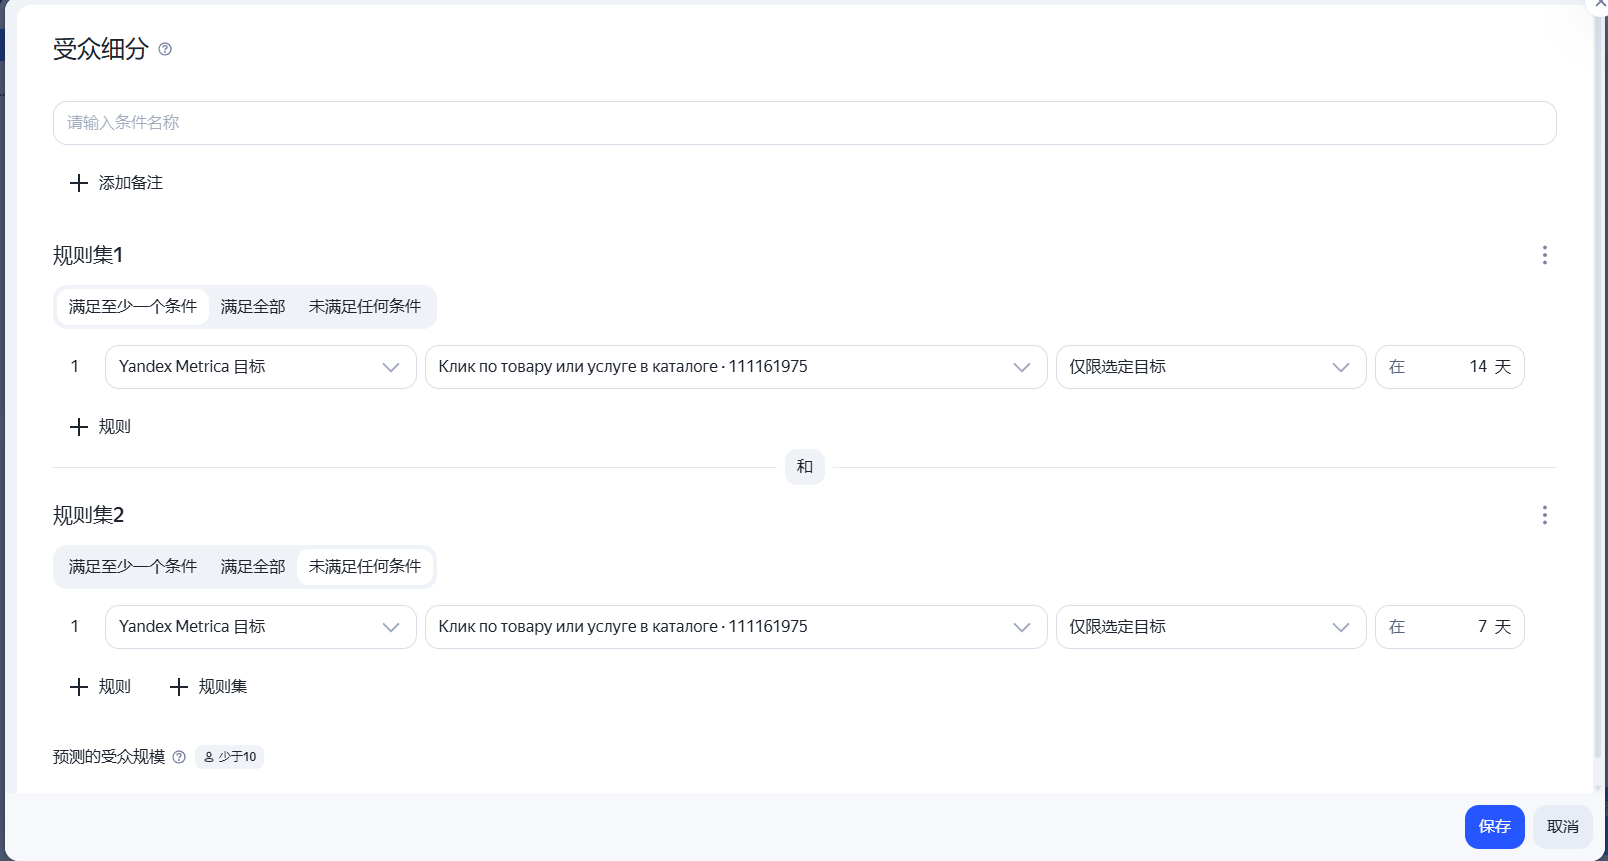
Task: Open three-dot menu for 规则集2
Action: [x=1544, y=515]
